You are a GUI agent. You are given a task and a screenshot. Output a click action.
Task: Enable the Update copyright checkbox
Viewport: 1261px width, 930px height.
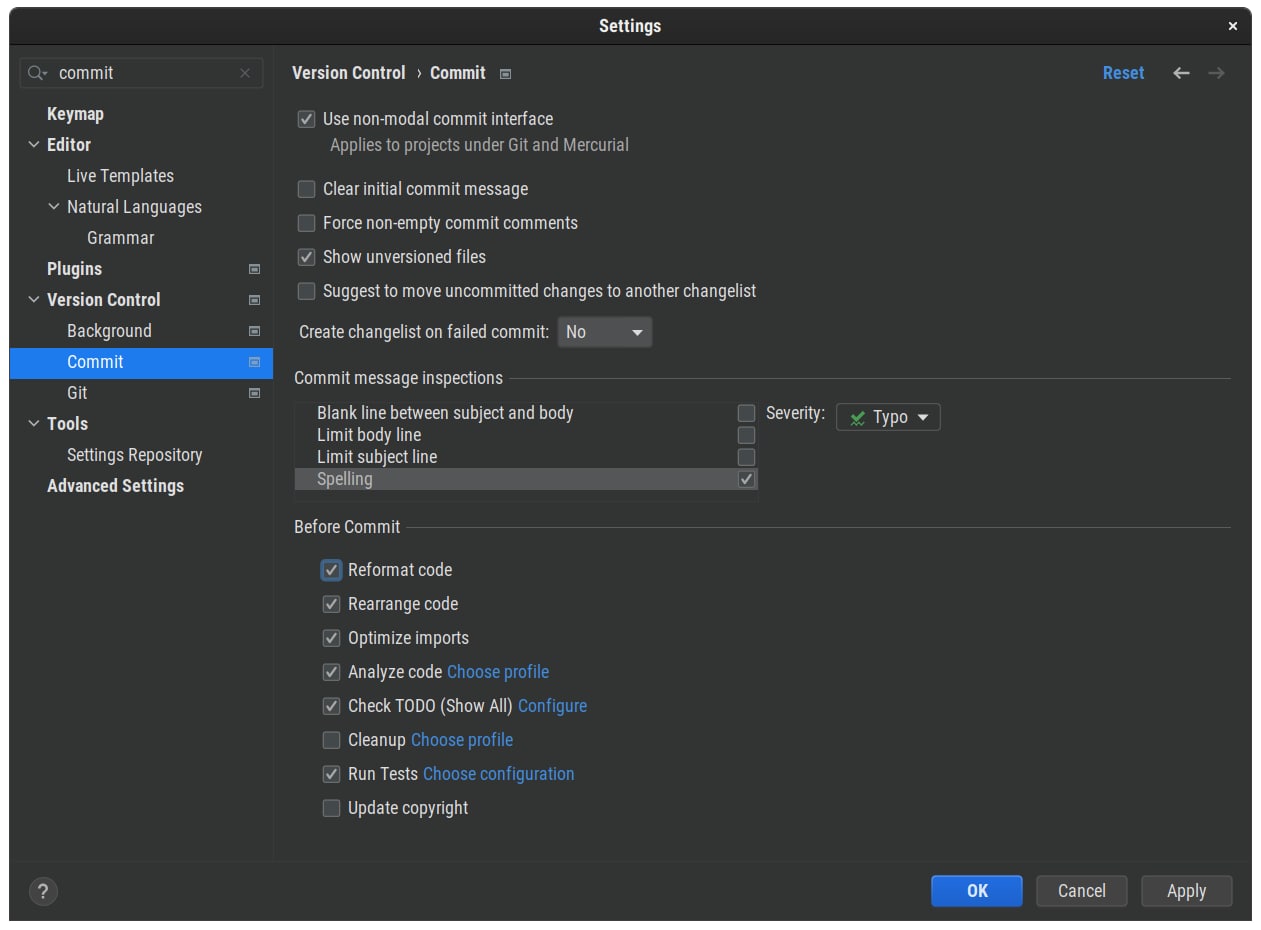tap(331, 808)
